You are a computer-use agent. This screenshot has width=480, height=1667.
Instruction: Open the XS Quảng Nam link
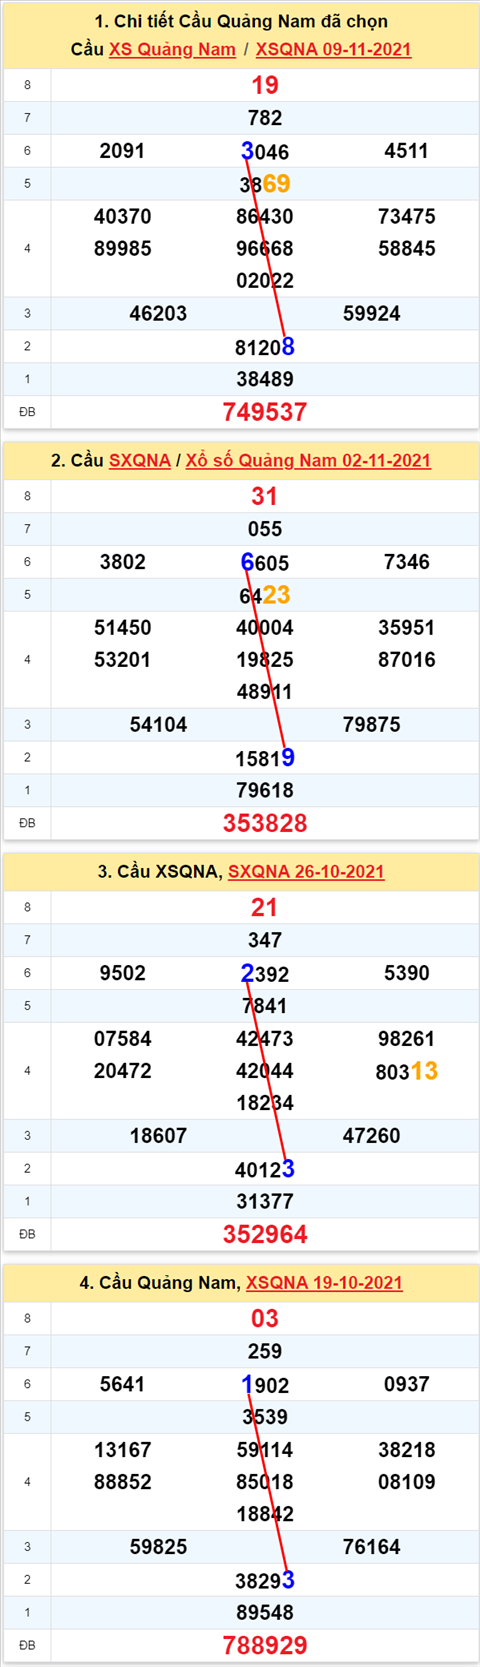(172, 49)
